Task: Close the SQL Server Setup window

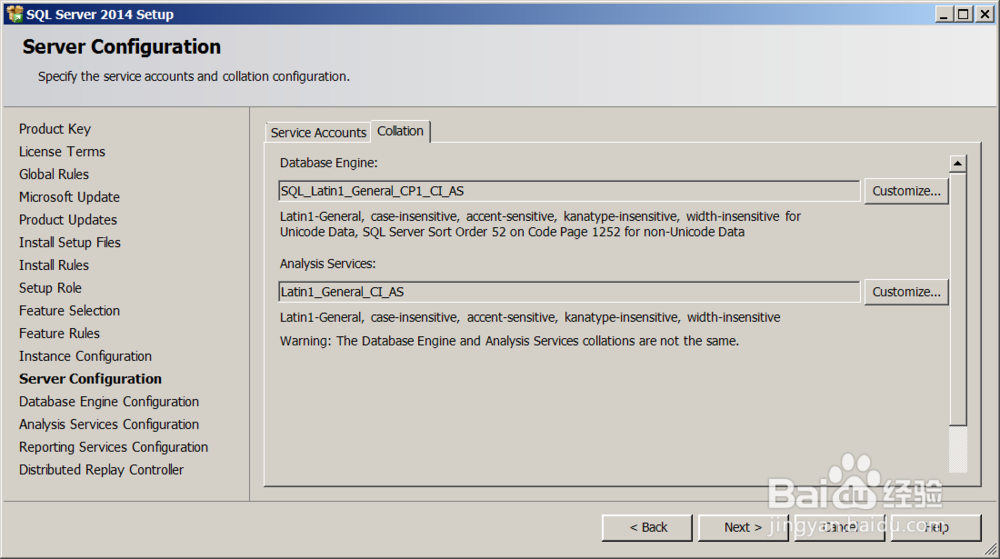Action: [985, 14]
